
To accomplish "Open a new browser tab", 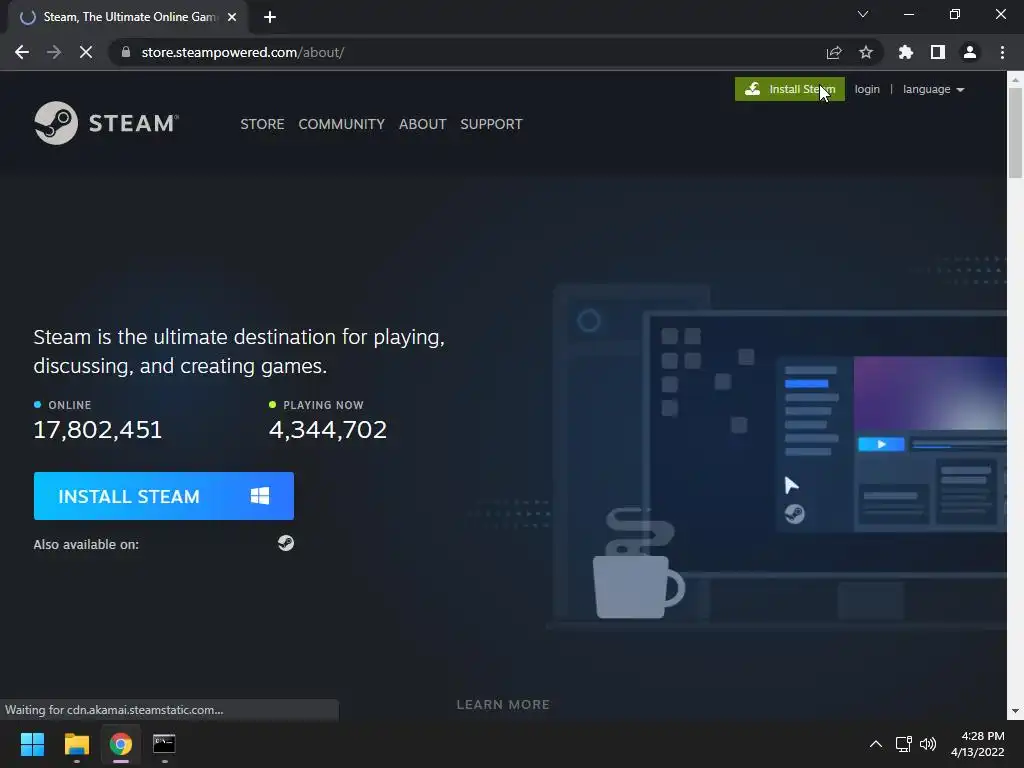I will (270, 17).
